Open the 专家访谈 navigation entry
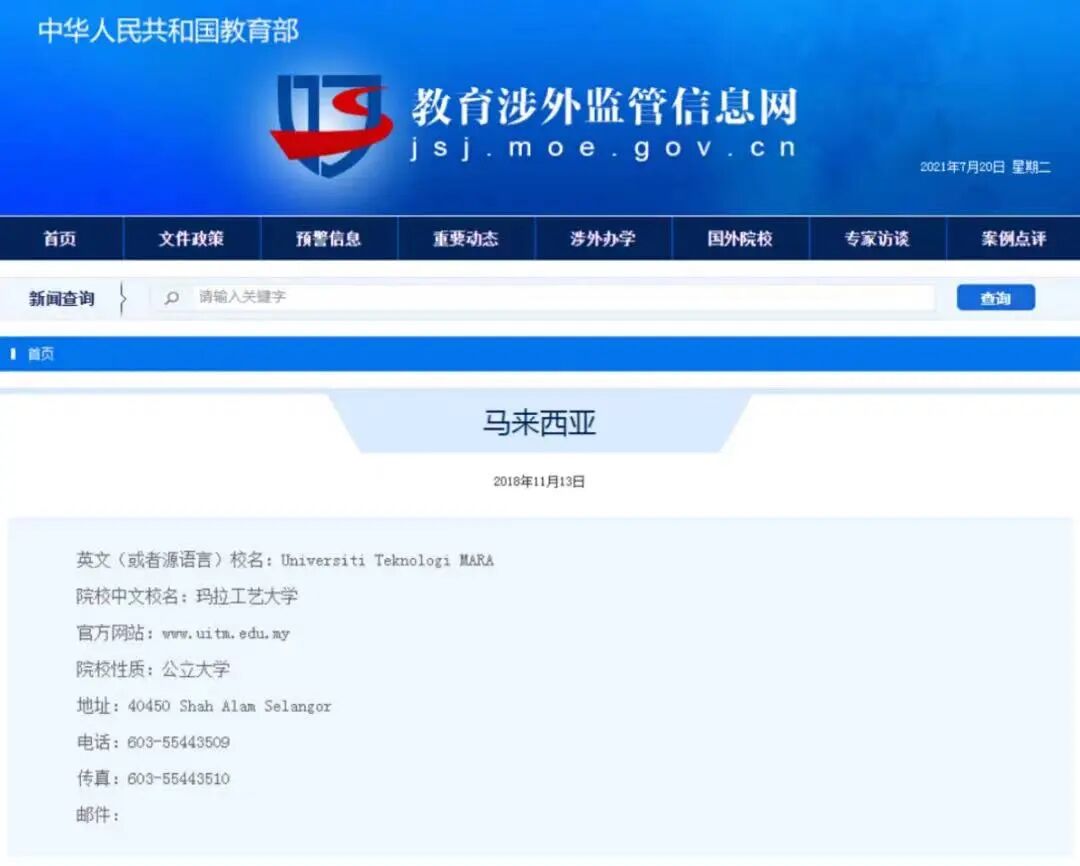The image size is (1080, 866). [x=879, y=239]
